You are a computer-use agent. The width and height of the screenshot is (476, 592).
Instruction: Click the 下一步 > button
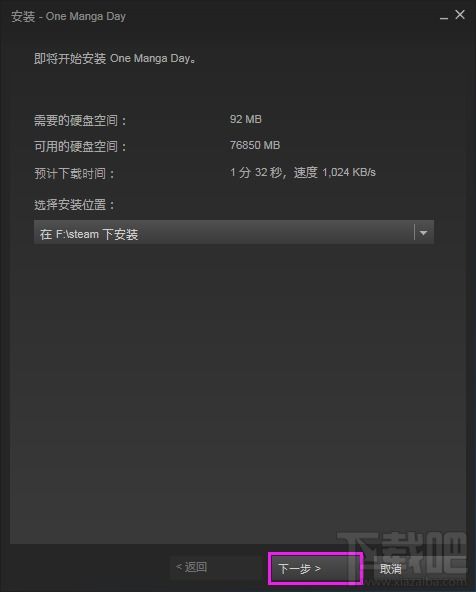pyautogui.click(x=316, y=568)
